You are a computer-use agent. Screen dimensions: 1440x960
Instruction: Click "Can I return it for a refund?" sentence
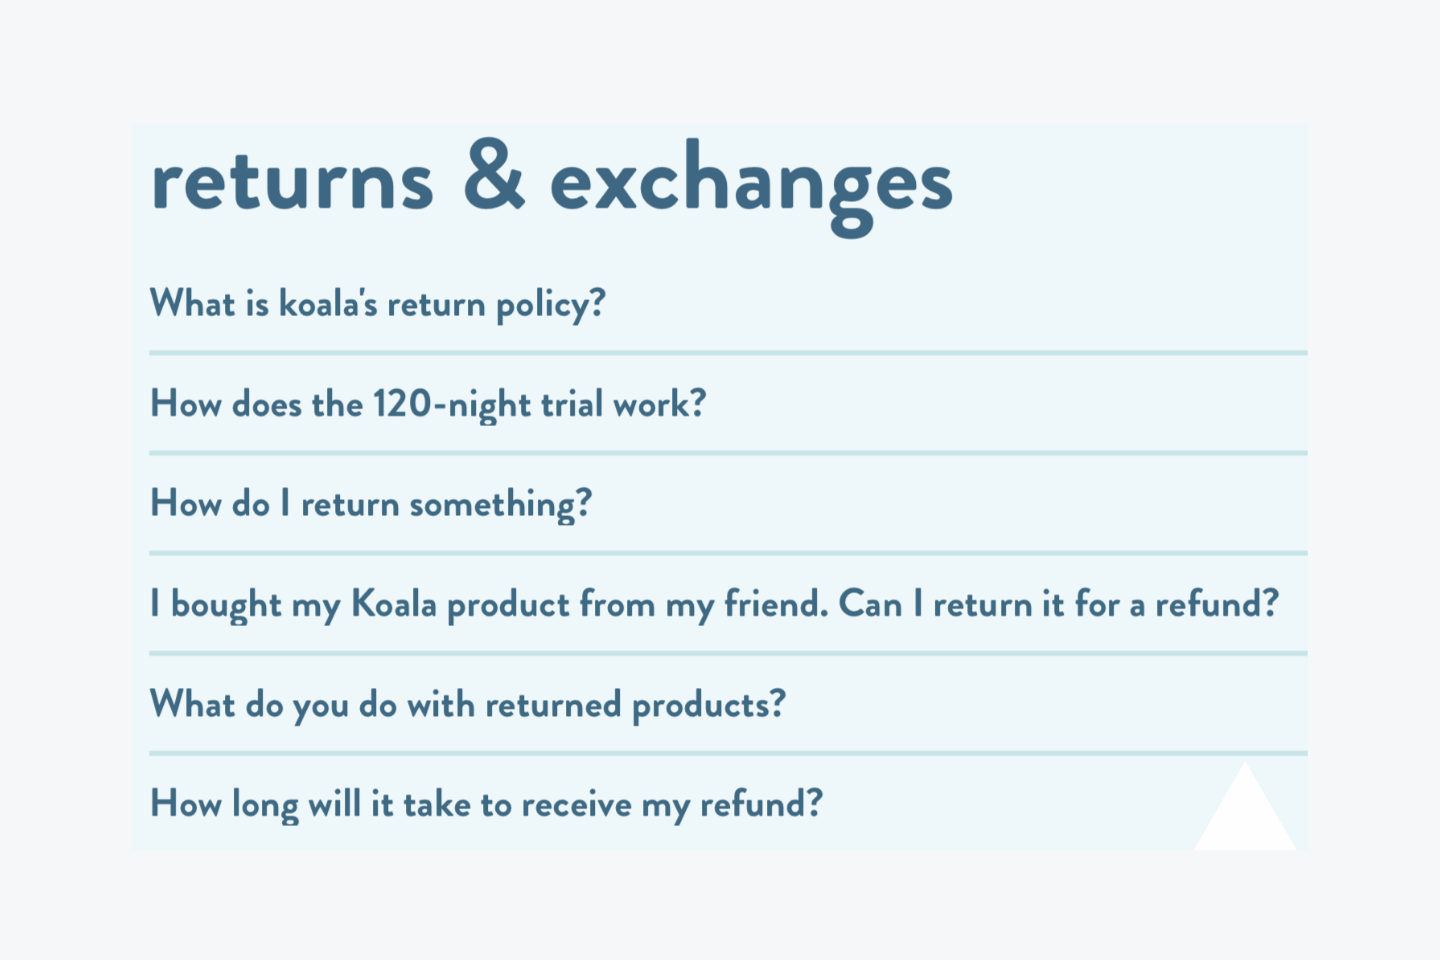click(x=1059, y=604)
